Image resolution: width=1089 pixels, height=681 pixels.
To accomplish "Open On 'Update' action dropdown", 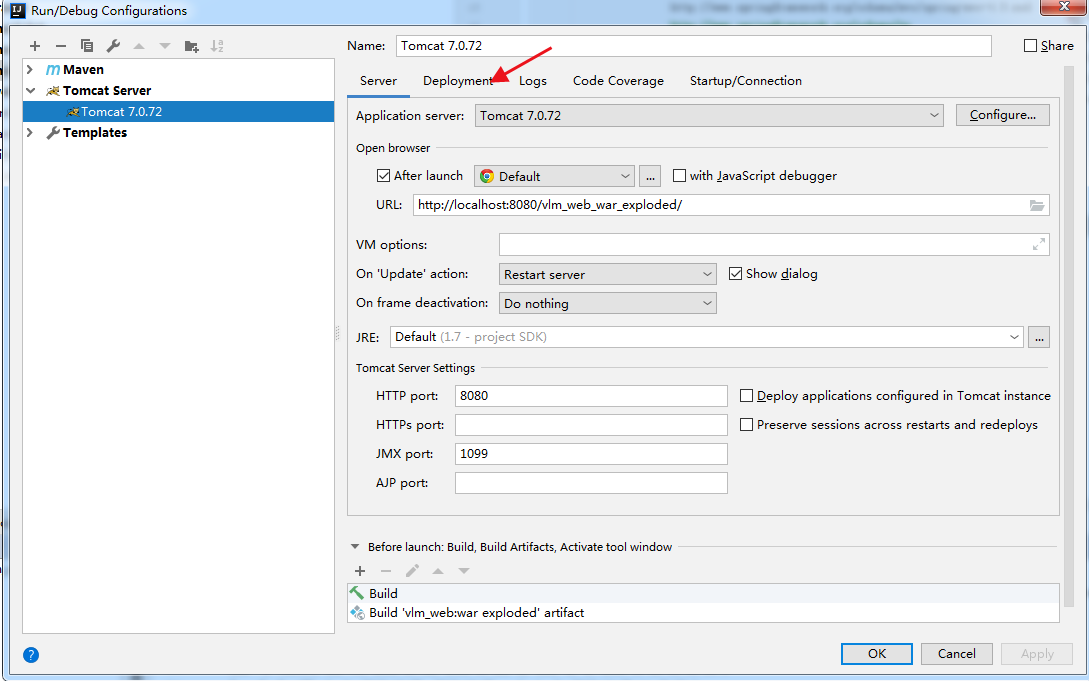I will point(608,274).
